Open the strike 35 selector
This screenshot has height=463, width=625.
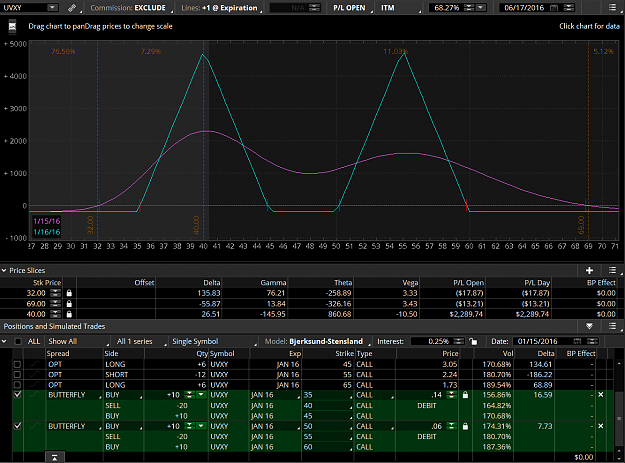[x=328, y=395]
